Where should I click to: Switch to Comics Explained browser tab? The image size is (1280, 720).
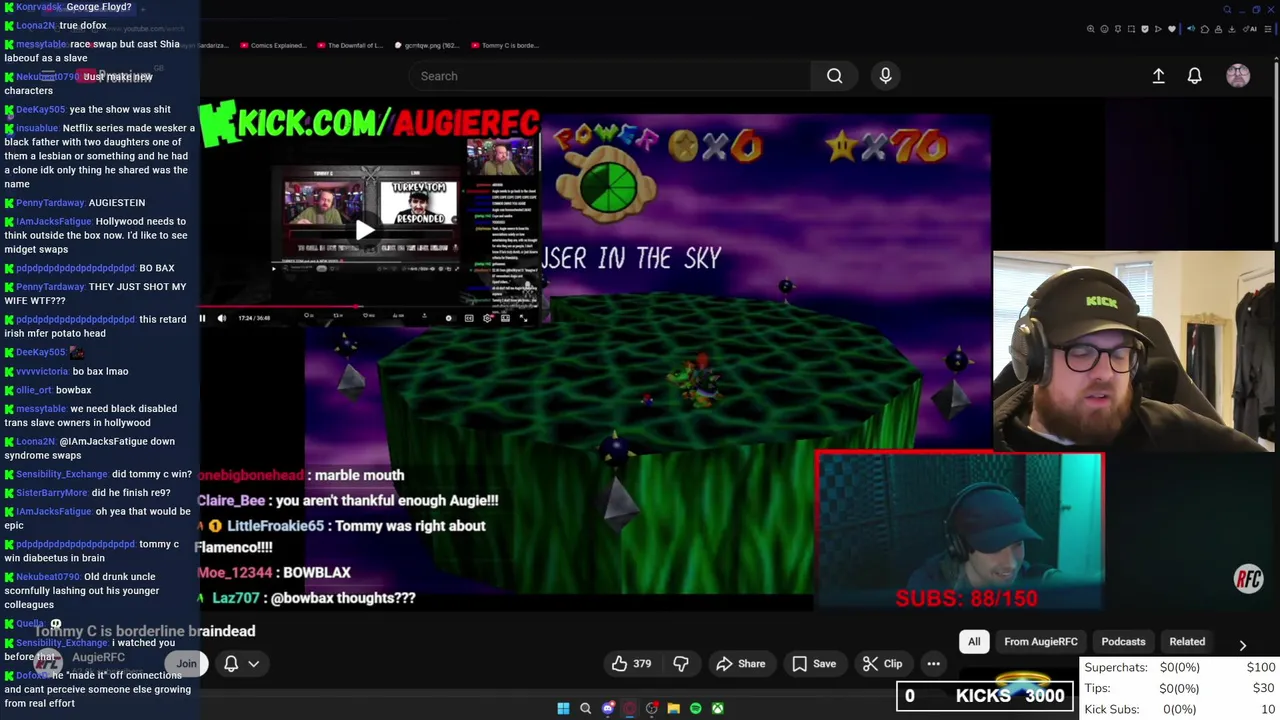(x=271, y=45)
